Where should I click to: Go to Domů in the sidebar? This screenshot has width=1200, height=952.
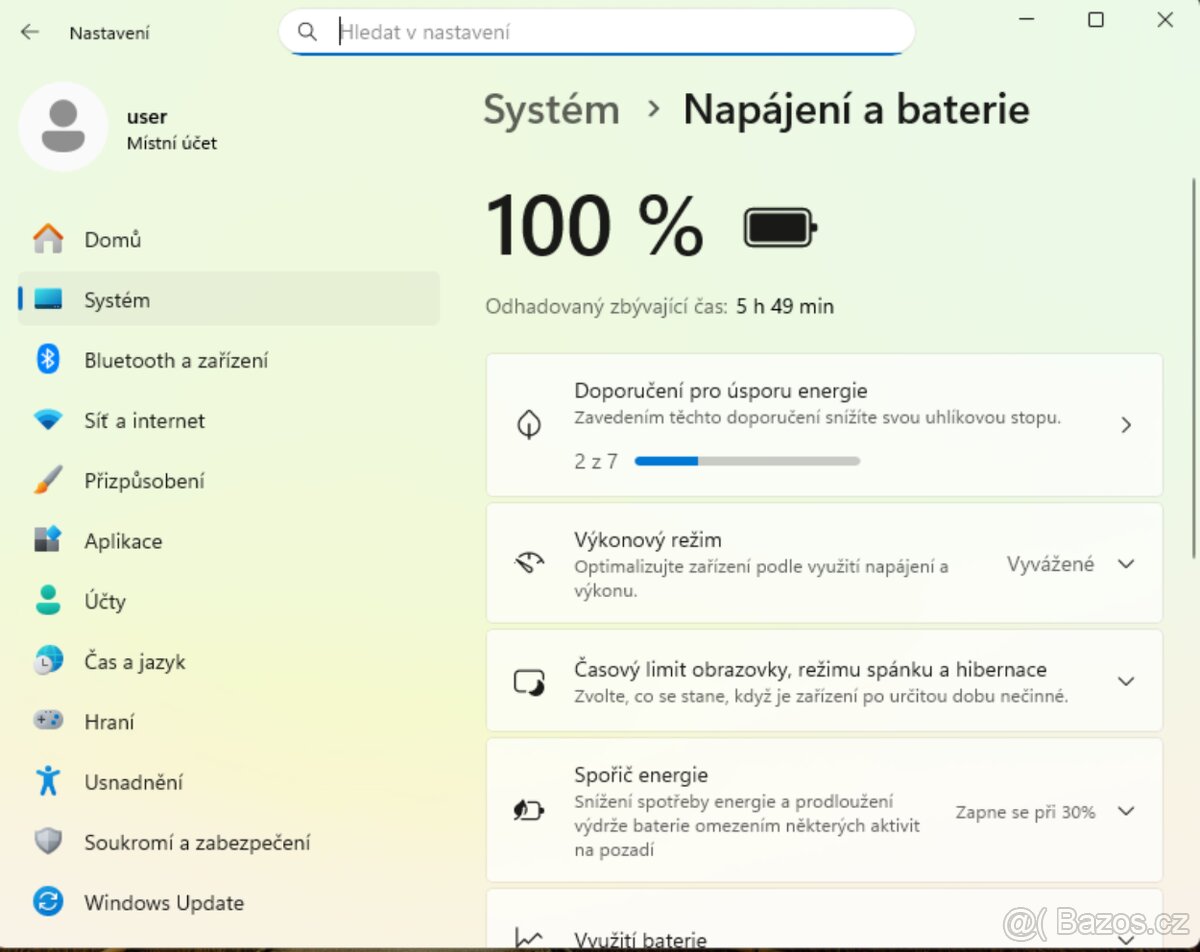(x=112, y=239)
